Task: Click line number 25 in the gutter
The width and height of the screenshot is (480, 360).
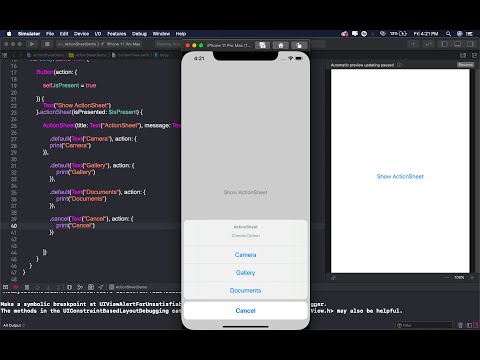Action: pos(14,126)
